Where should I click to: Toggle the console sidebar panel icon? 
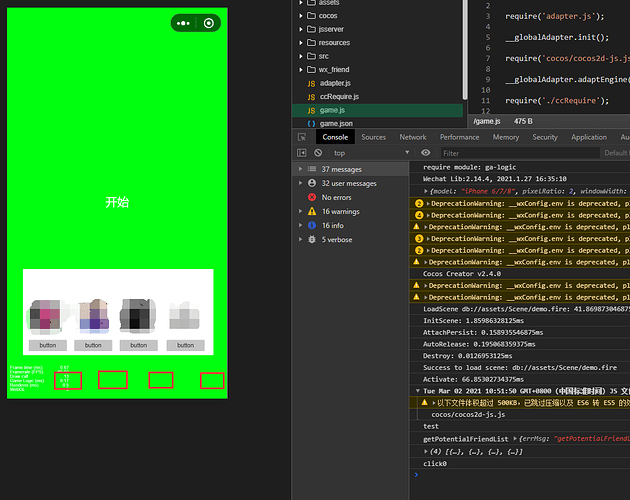coord(302,153)
